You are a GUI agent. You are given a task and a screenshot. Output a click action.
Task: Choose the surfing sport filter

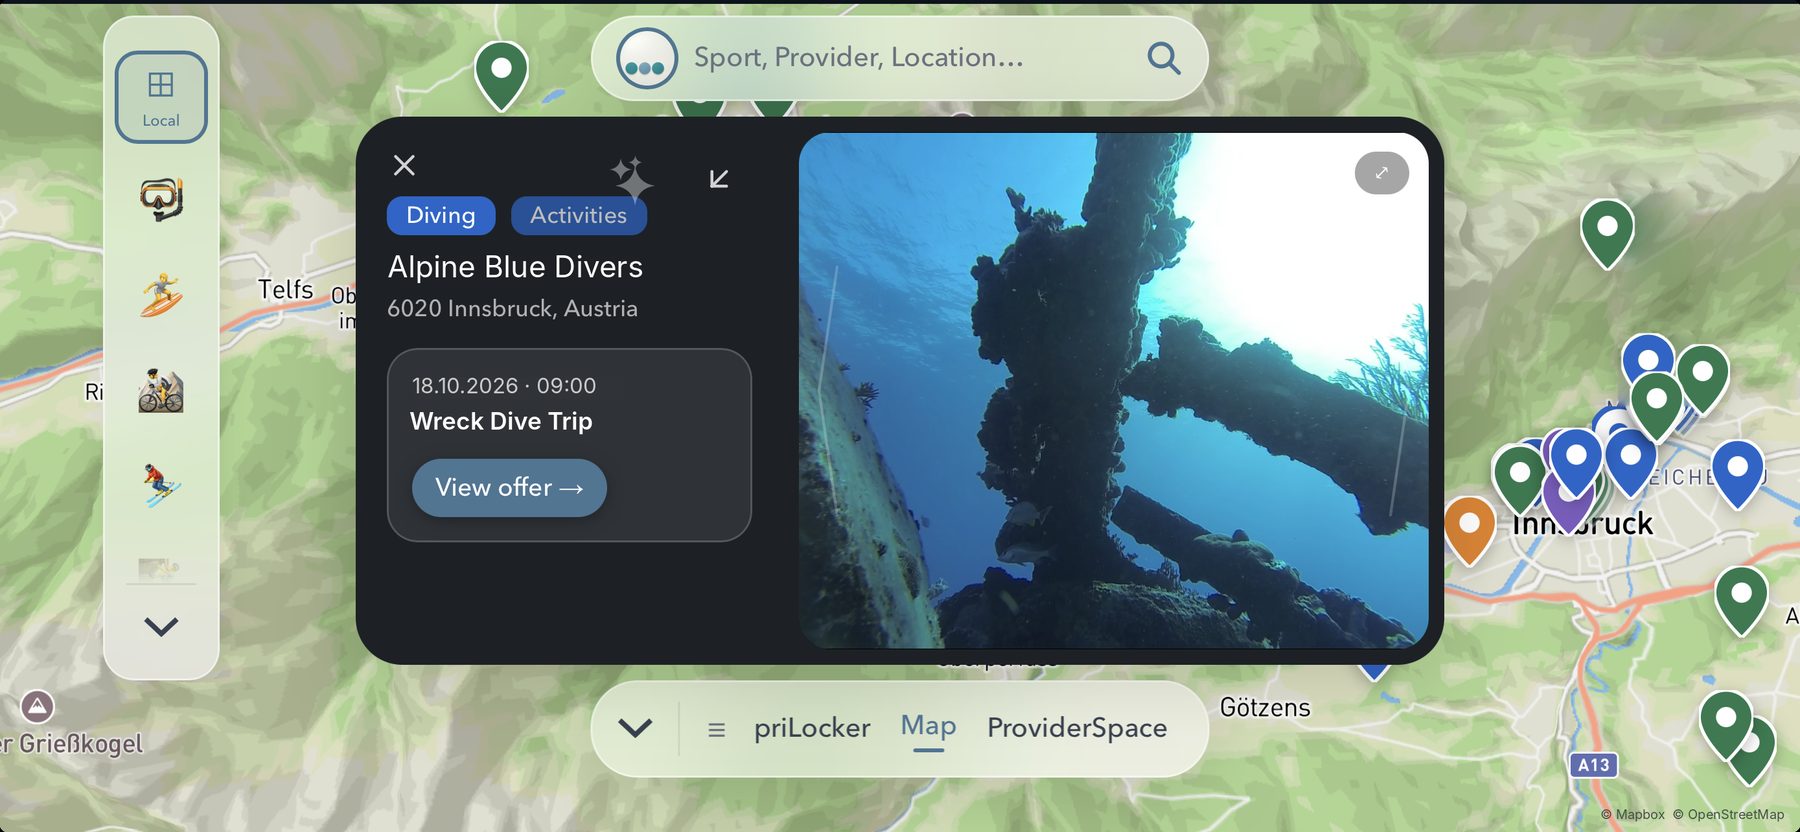point(161,295)
